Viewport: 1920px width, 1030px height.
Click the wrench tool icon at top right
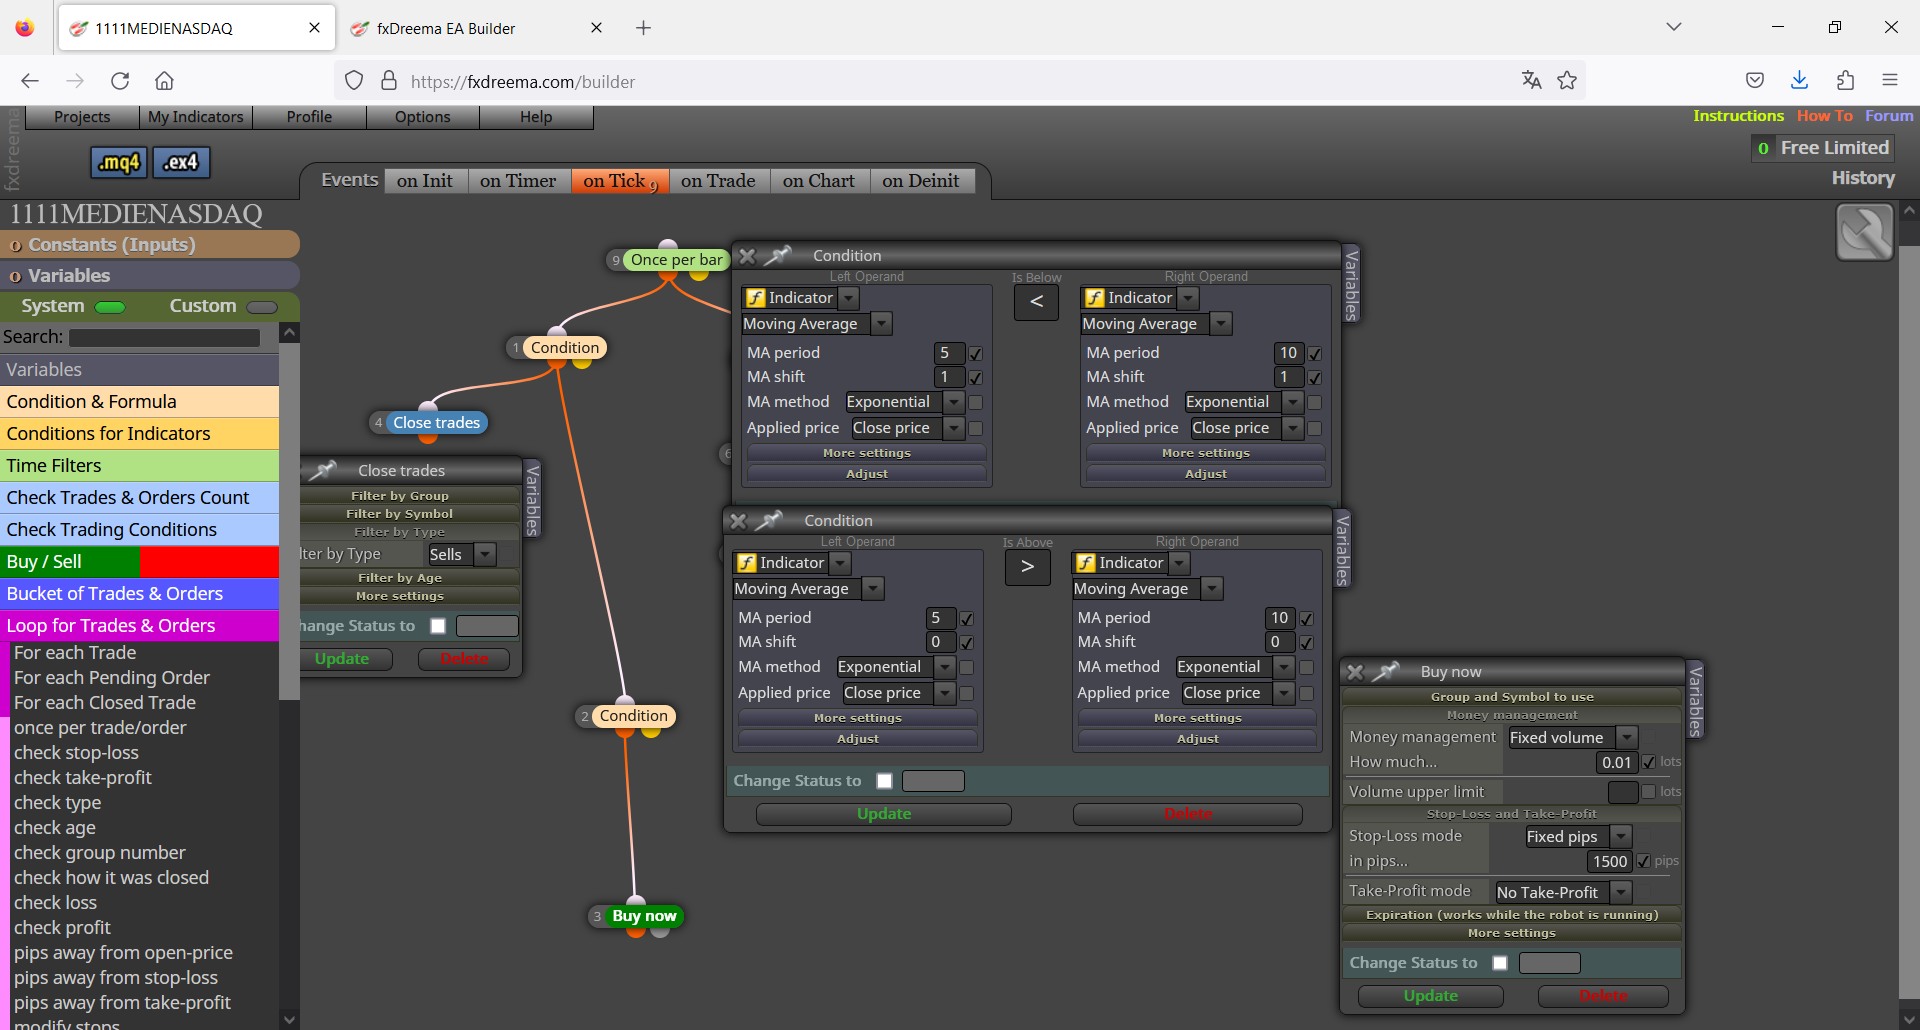tap(1865, 232)
